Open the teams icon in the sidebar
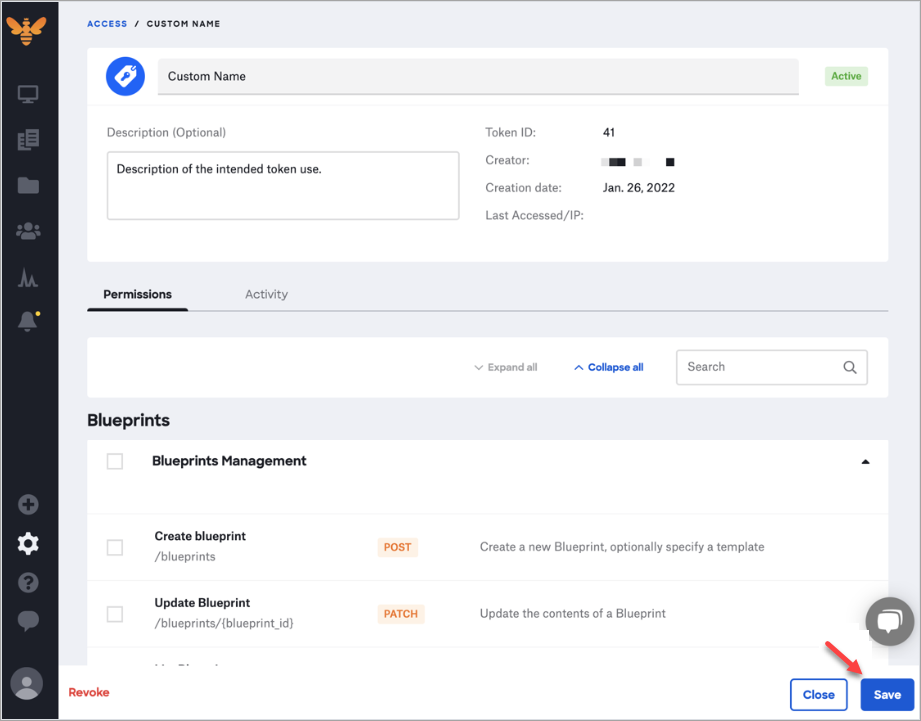This screenshot has height=721, width=921. point(27,231)
